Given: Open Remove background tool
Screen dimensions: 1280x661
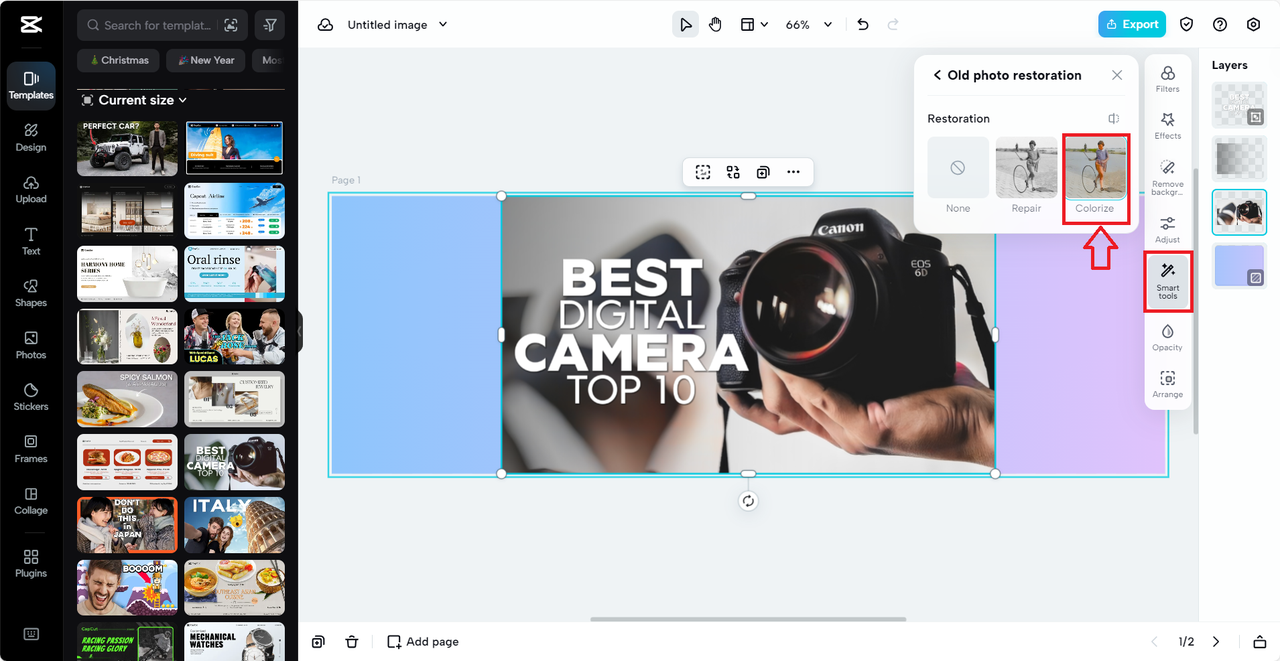Looking at the screenshot, I should pos(1167,174).
